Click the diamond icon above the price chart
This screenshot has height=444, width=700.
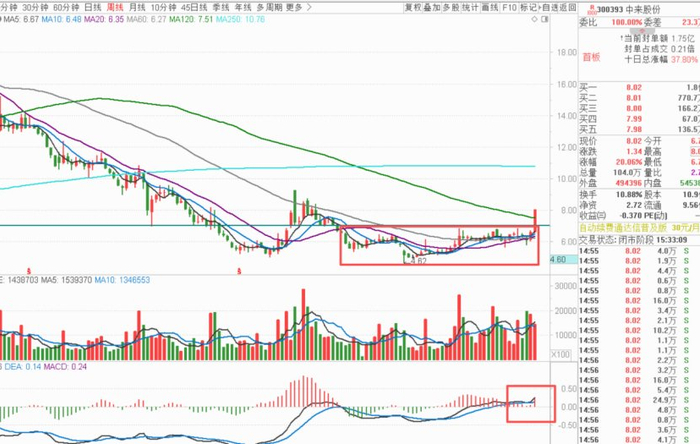535,19
